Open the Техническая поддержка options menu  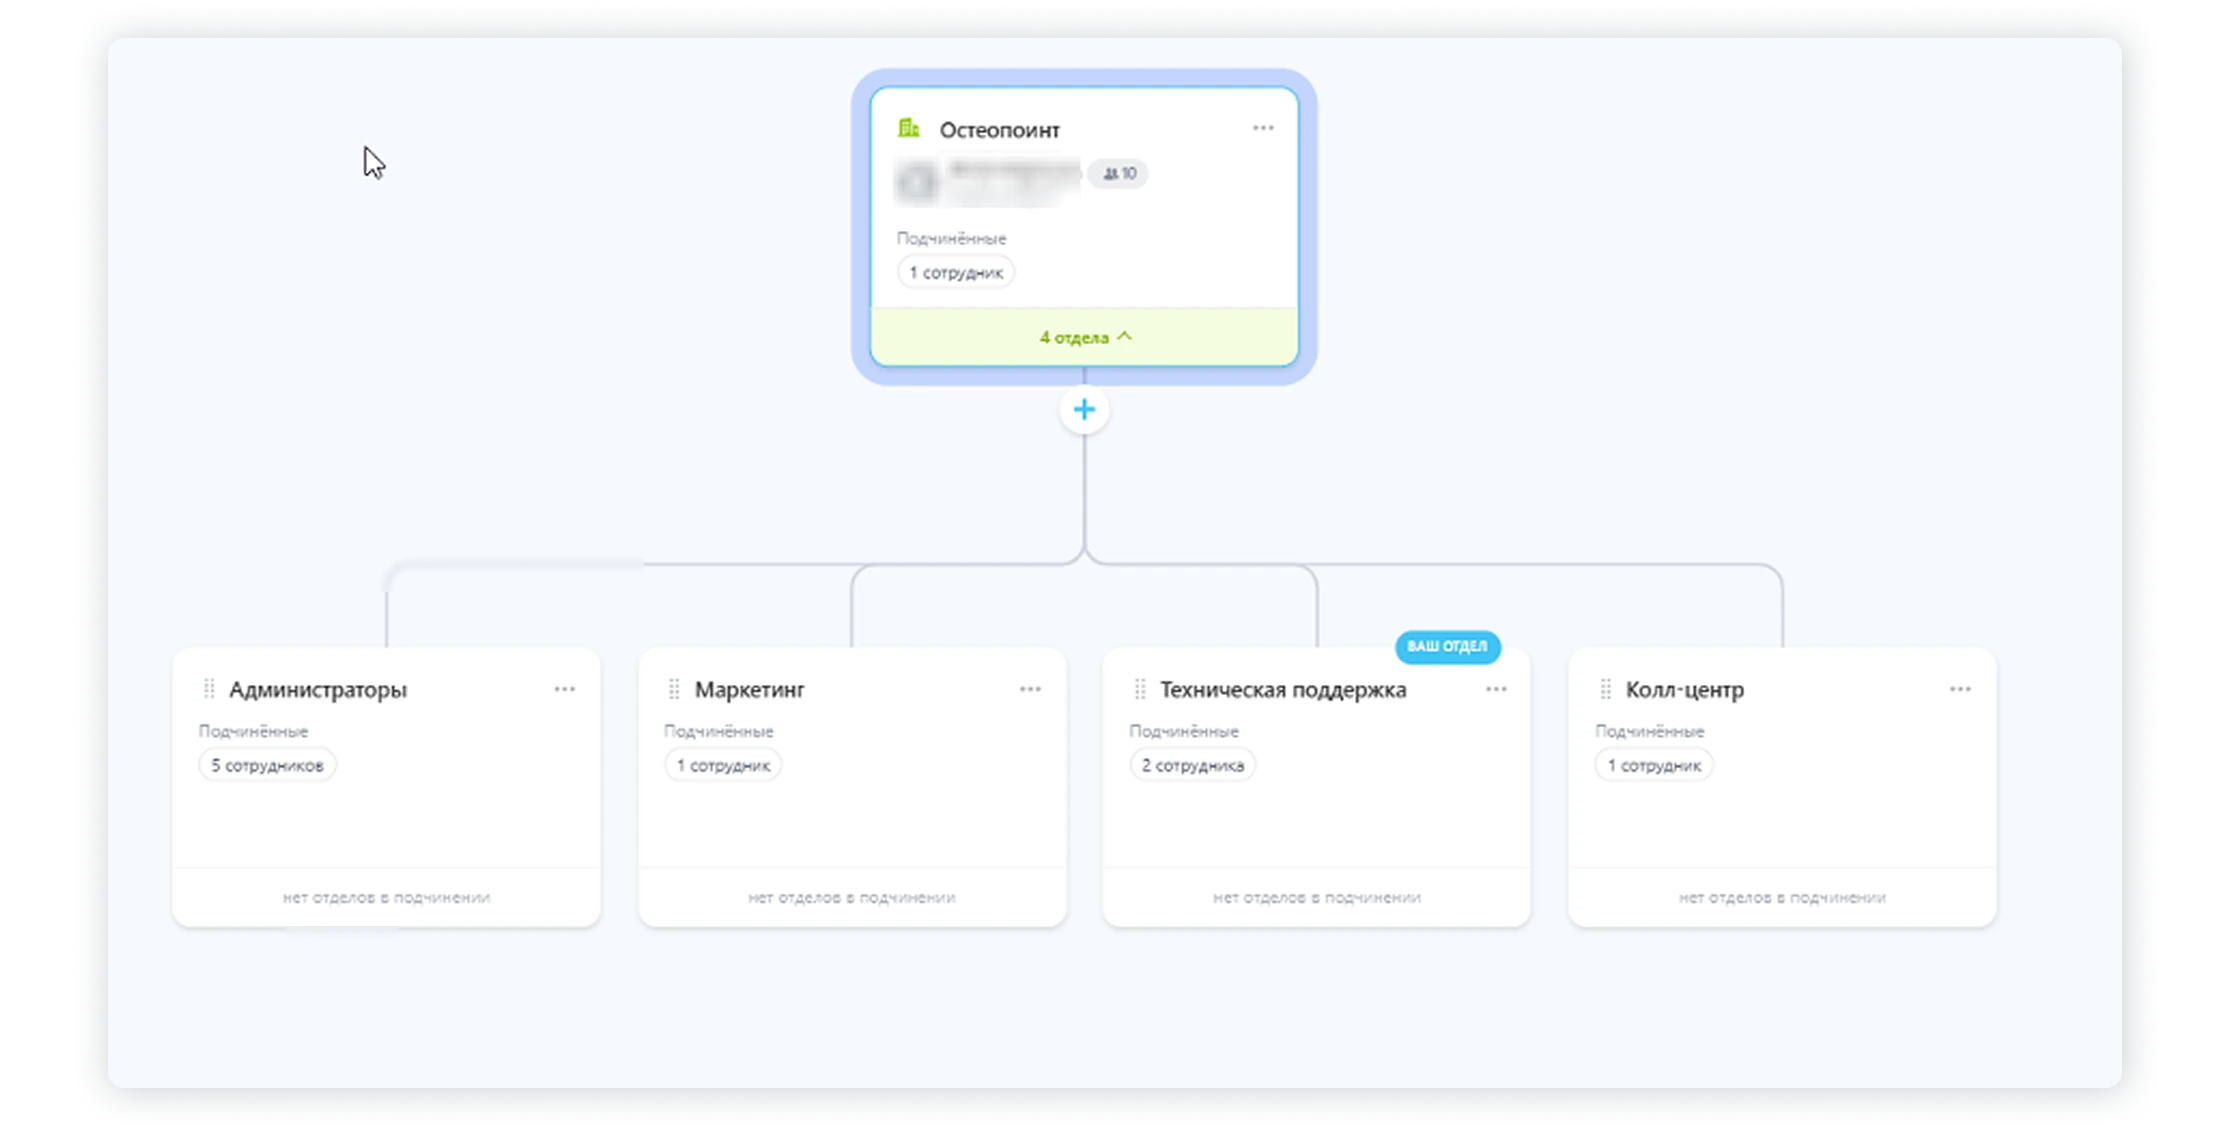coord(1497,689)
